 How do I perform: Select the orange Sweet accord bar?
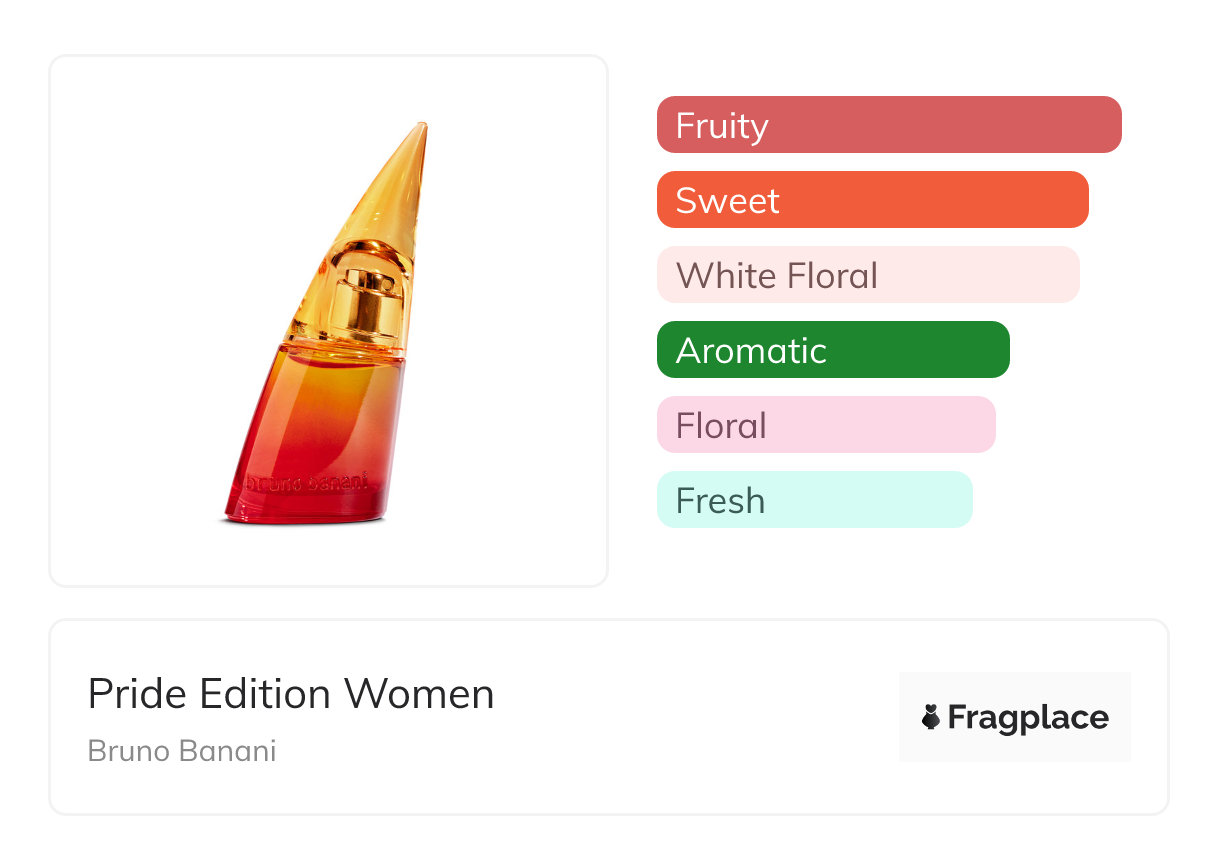[872, 200]
